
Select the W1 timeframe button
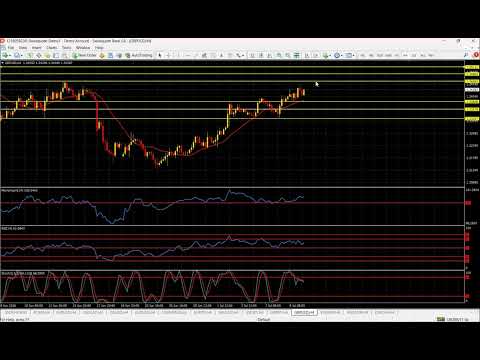tap(423, 55)
